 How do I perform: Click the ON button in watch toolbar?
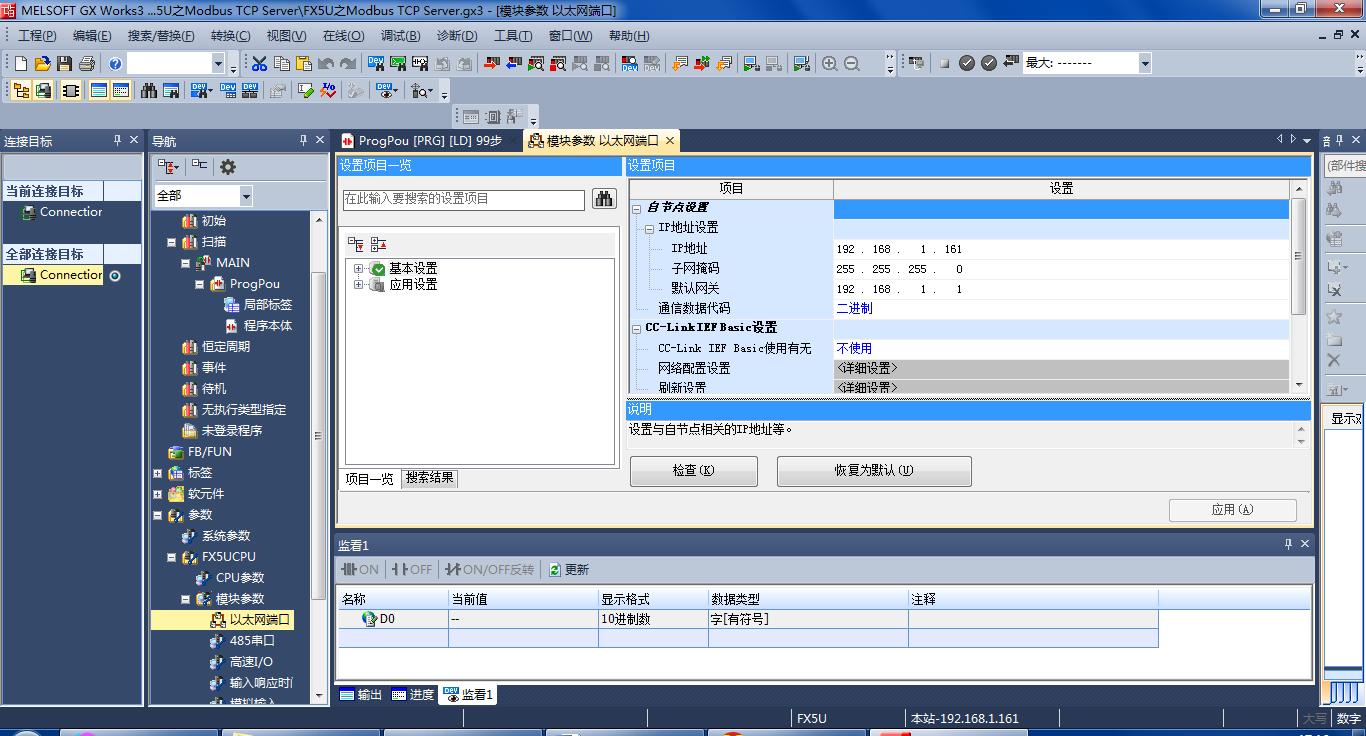point(360,569)
